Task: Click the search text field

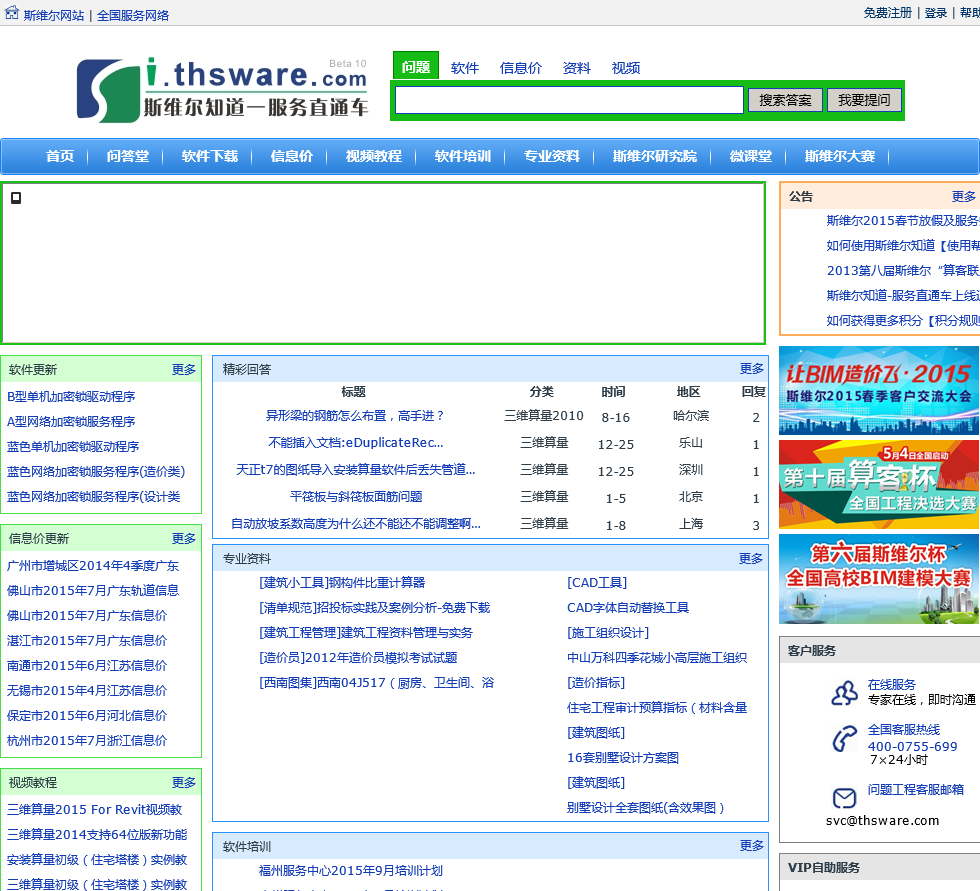Action: [x=569, y=100]
